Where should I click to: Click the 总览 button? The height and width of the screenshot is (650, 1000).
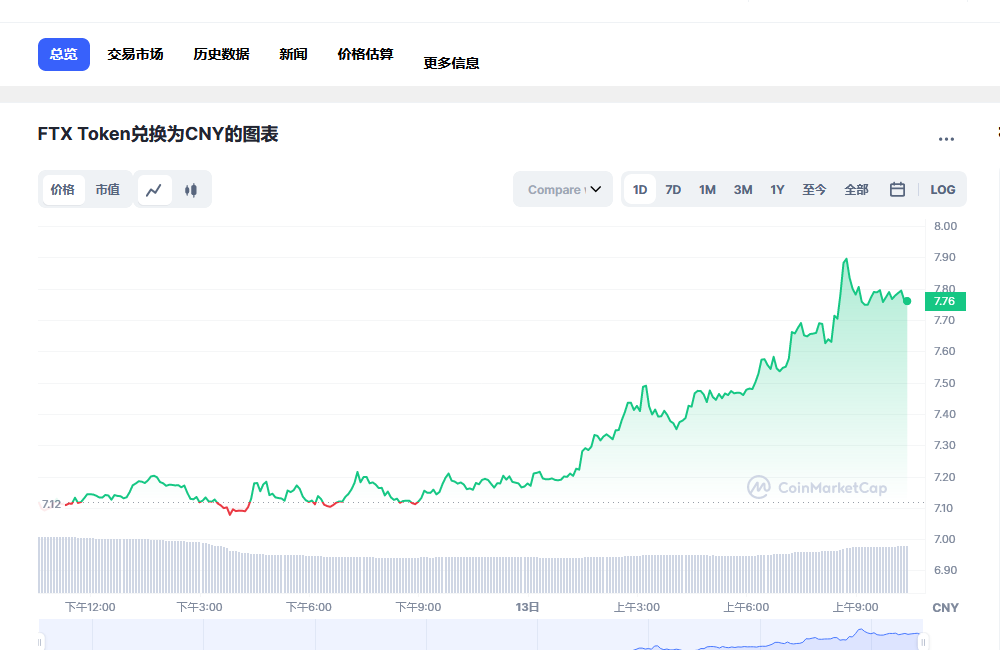tap(63, 54)
